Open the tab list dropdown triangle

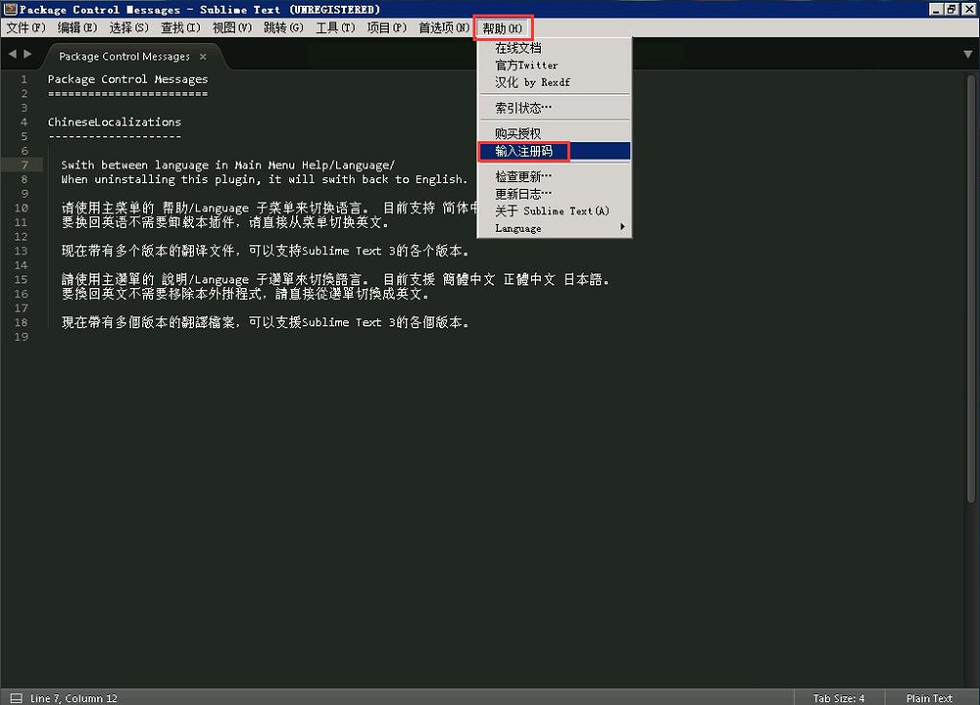click(x=968, y=54)
